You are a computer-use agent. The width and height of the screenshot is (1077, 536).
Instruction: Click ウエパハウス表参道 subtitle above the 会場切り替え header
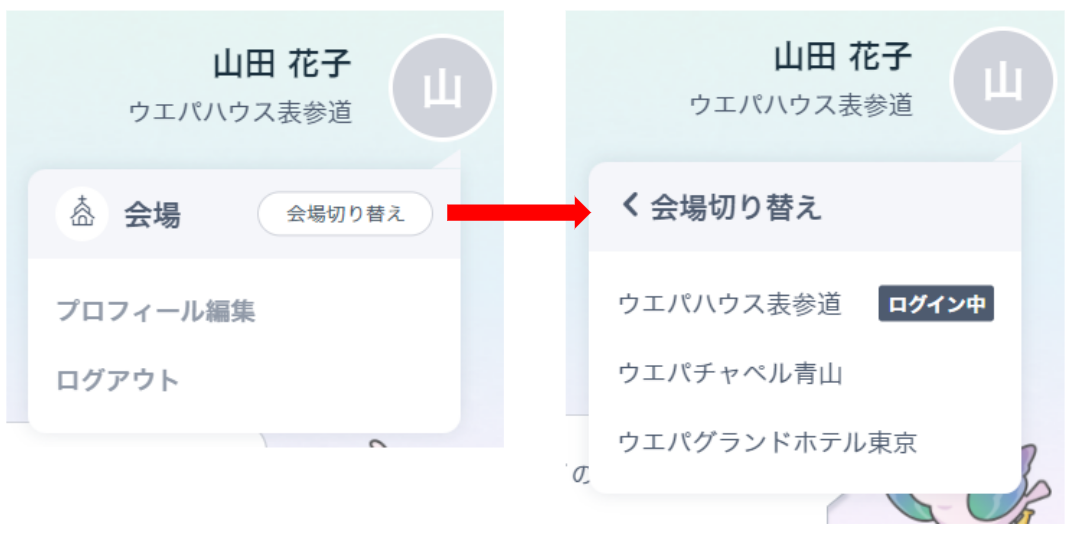click(x=801, y=104)
